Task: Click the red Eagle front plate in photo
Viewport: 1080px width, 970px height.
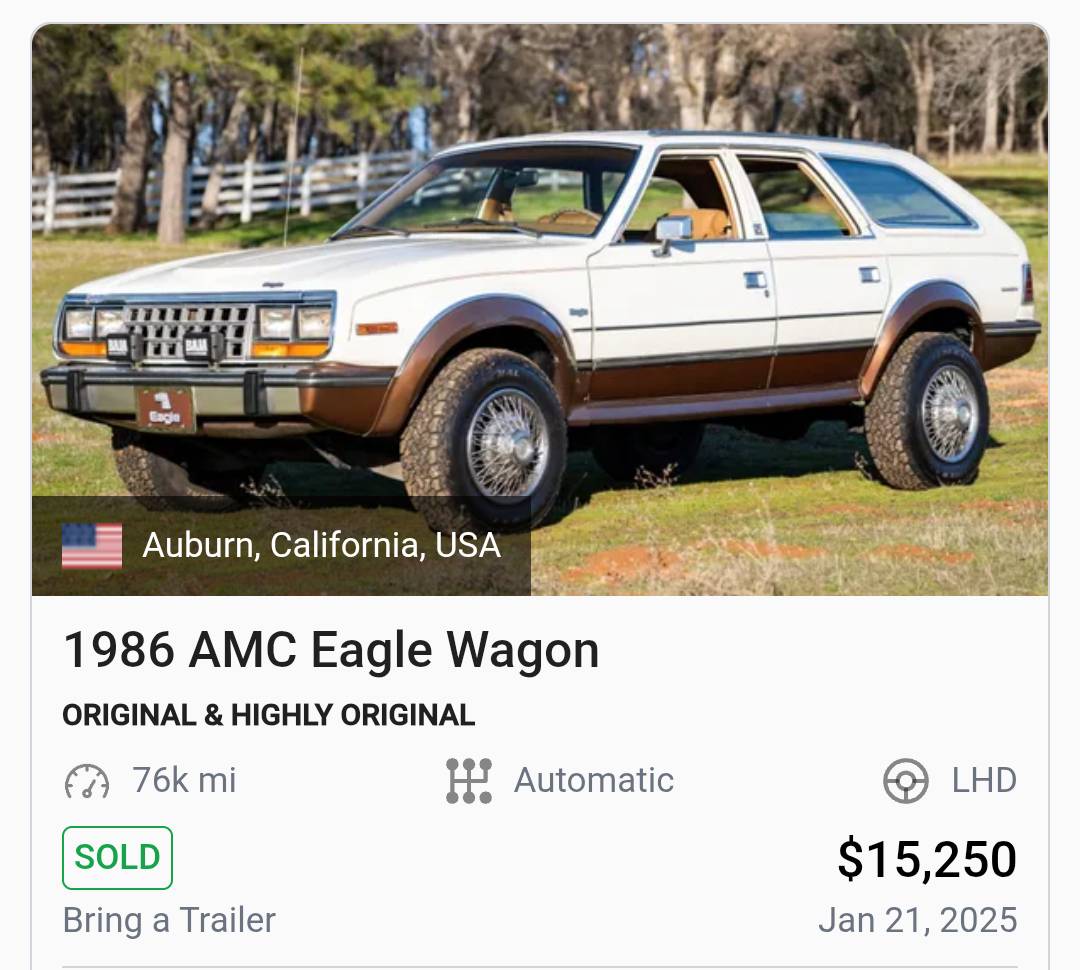Action: click(165, 408)
